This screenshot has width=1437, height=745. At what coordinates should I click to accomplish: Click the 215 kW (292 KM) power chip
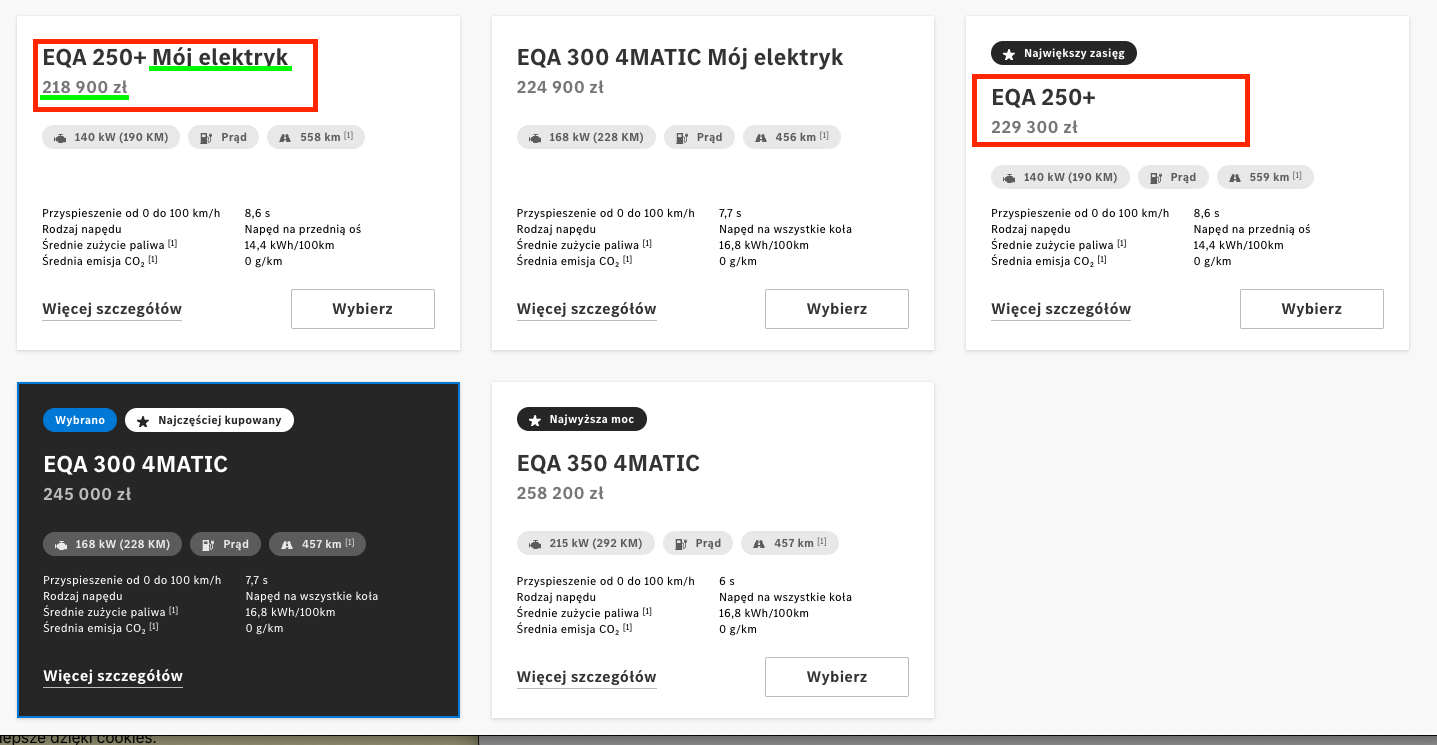click(586, 543)
